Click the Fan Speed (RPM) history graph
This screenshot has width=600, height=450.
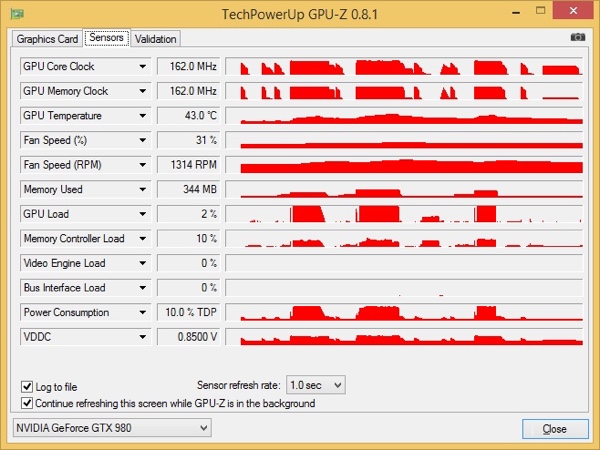click(x=404, y=165)
